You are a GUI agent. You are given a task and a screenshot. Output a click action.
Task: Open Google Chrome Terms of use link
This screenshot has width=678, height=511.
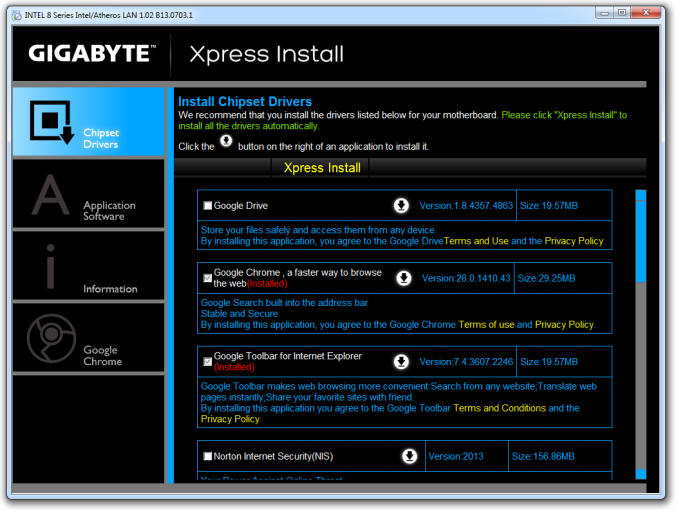click(486, 325)
